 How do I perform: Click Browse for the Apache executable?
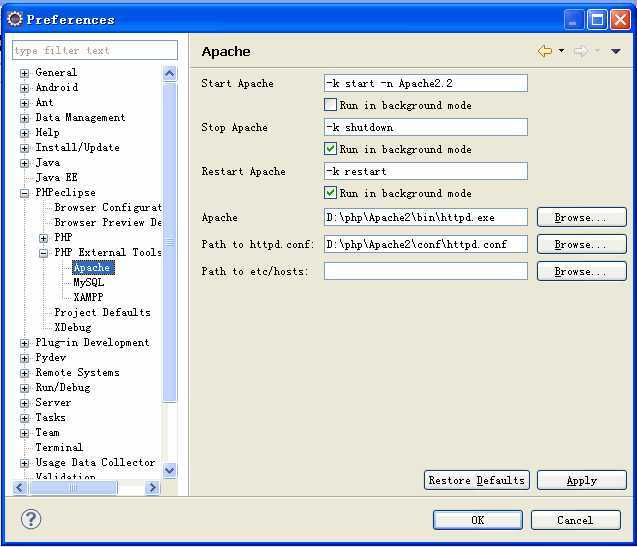[x=581, y=217]
